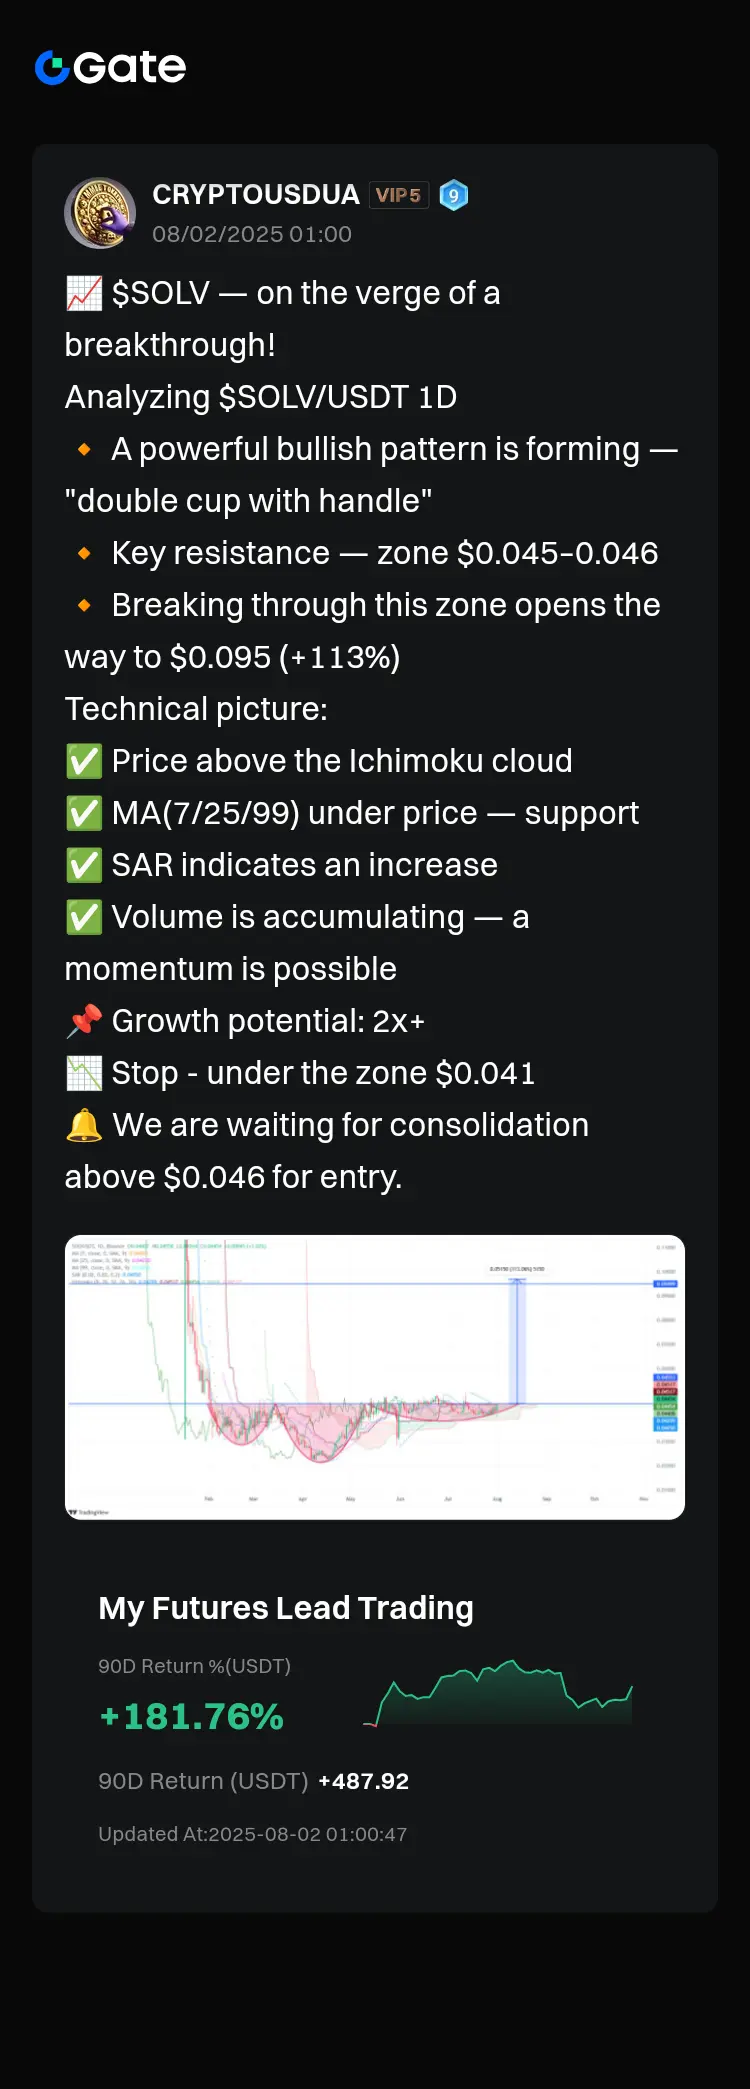Click the blue hexagon level 9 badge
The height and width of the screenshot is (2089, 750).
click(454, 195)
